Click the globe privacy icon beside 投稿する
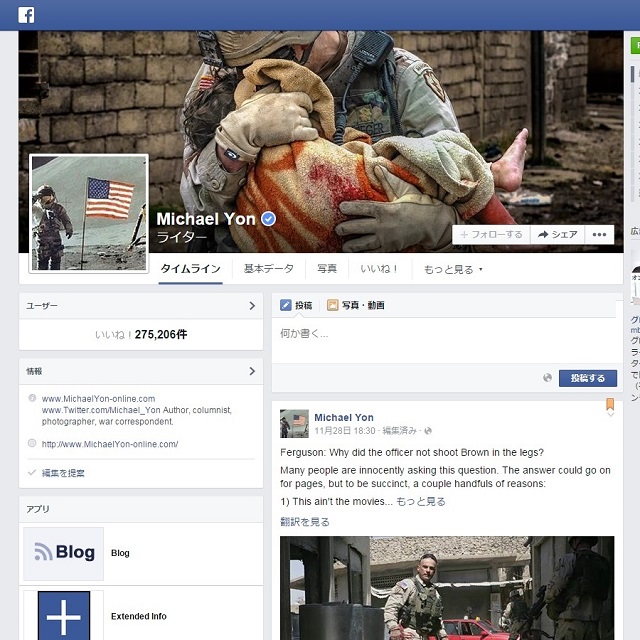 tap(547, 378)
